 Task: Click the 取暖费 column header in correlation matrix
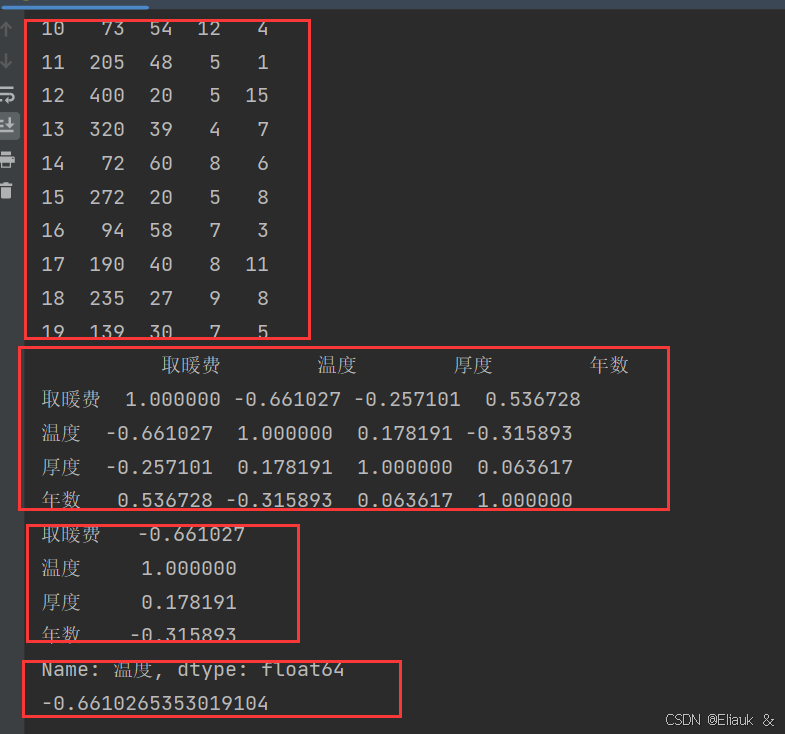(191, 365)
